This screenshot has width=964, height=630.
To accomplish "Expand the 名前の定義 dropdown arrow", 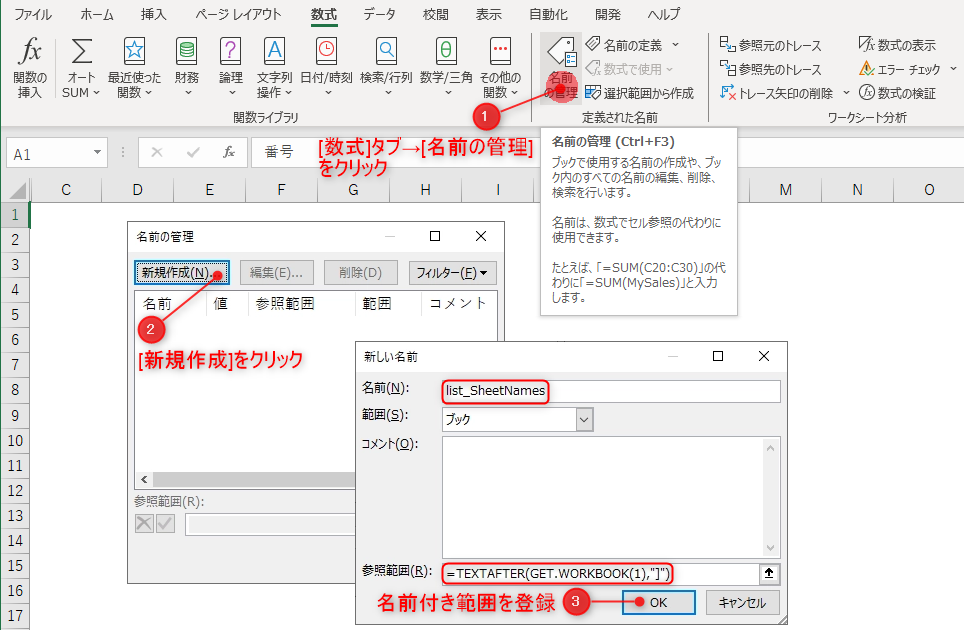I will [675, 45].
